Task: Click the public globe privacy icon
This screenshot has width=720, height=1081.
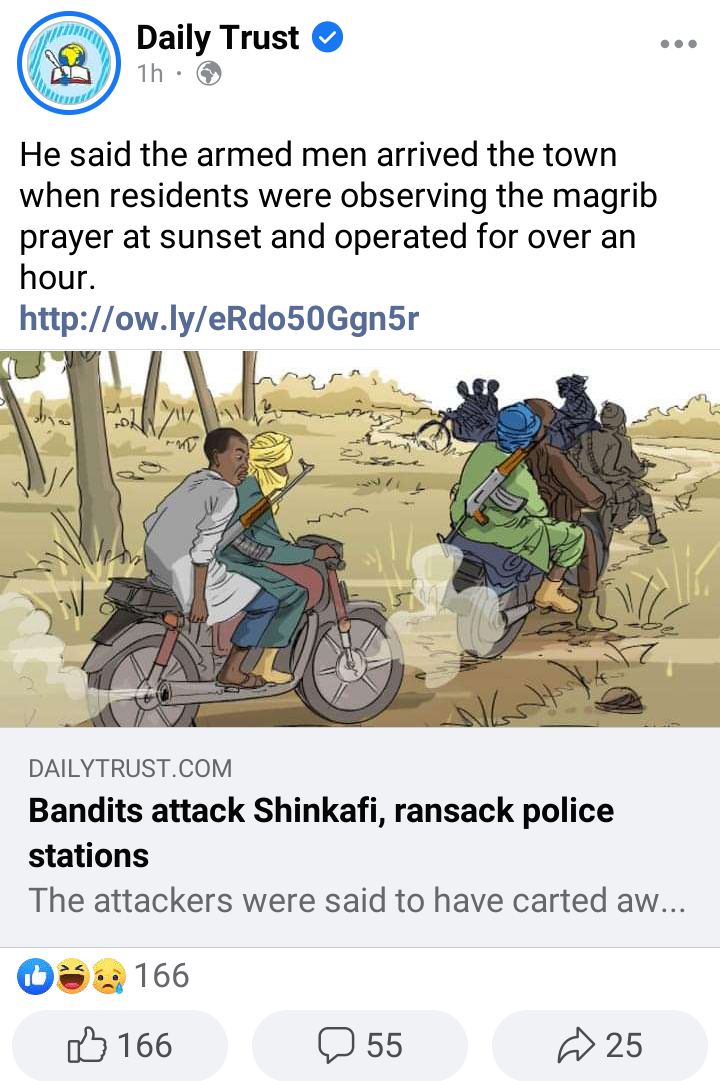Action: (209, 73)
